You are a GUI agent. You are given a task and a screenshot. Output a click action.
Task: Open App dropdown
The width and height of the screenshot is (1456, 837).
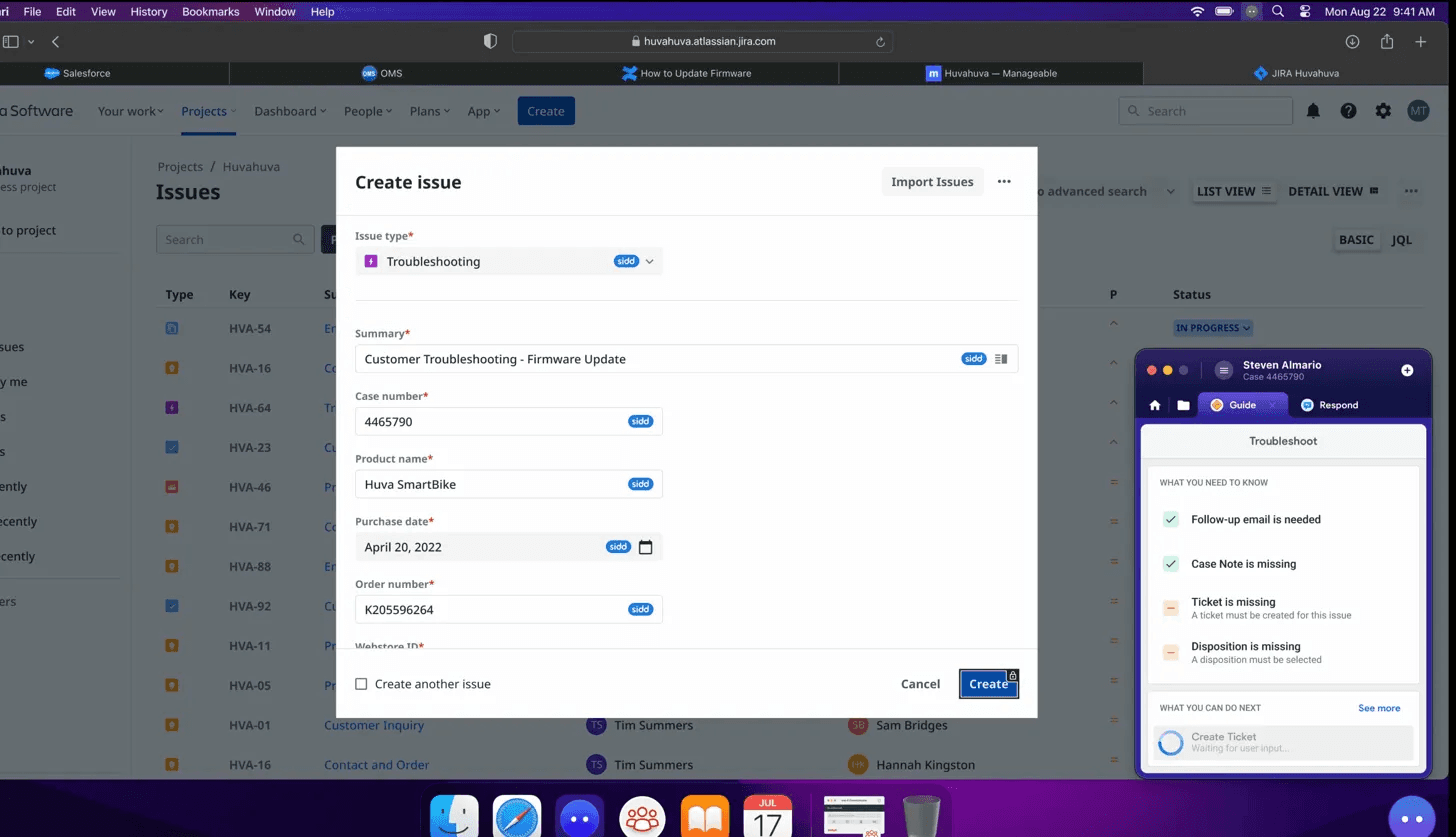click(x=484, y=111)
